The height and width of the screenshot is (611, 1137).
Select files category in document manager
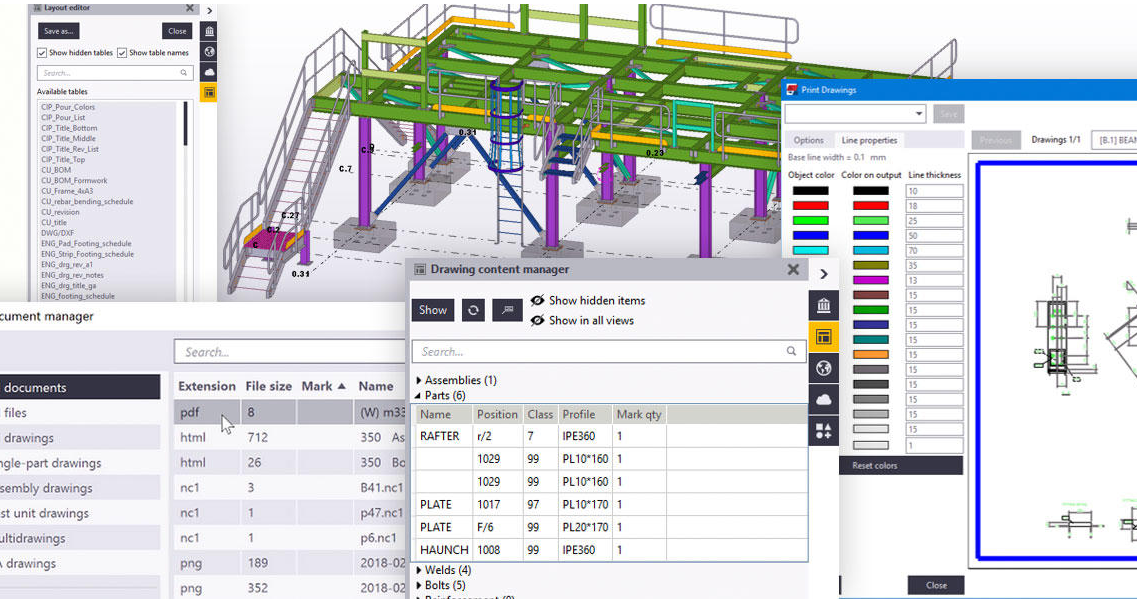pos(80,412)
